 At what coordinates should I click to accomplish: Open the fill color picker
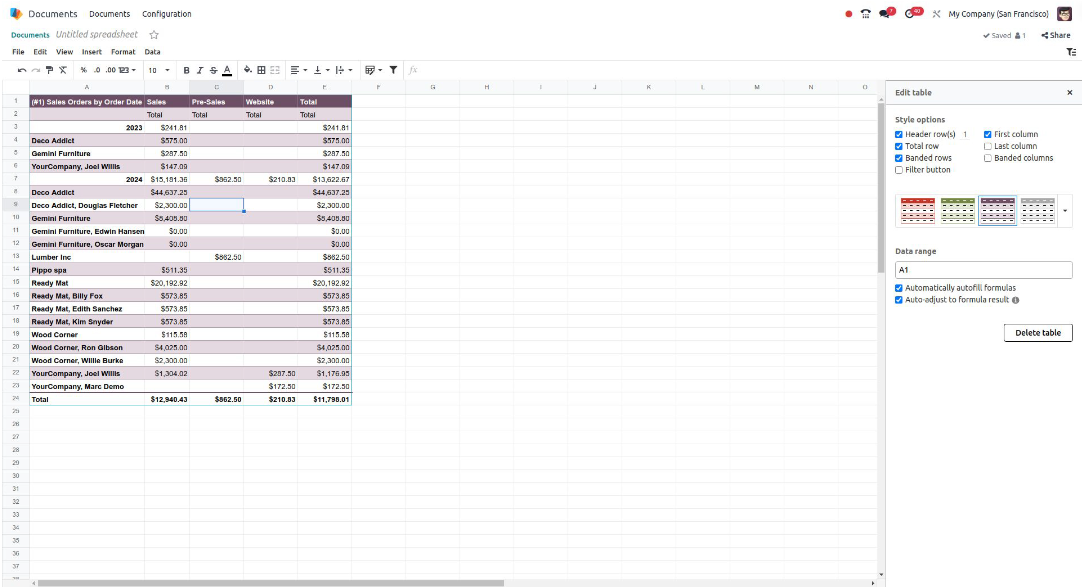[247, 70]
